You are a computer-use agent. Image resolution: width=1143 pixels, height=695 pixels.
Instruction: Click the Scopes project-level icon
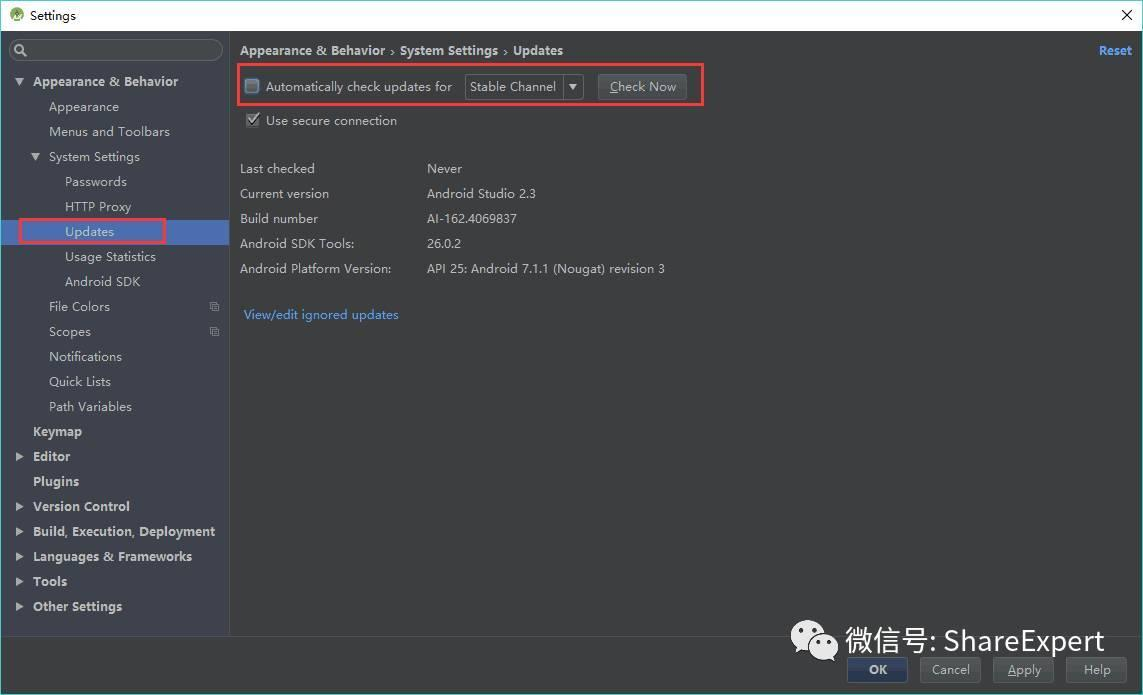[214, 332]
